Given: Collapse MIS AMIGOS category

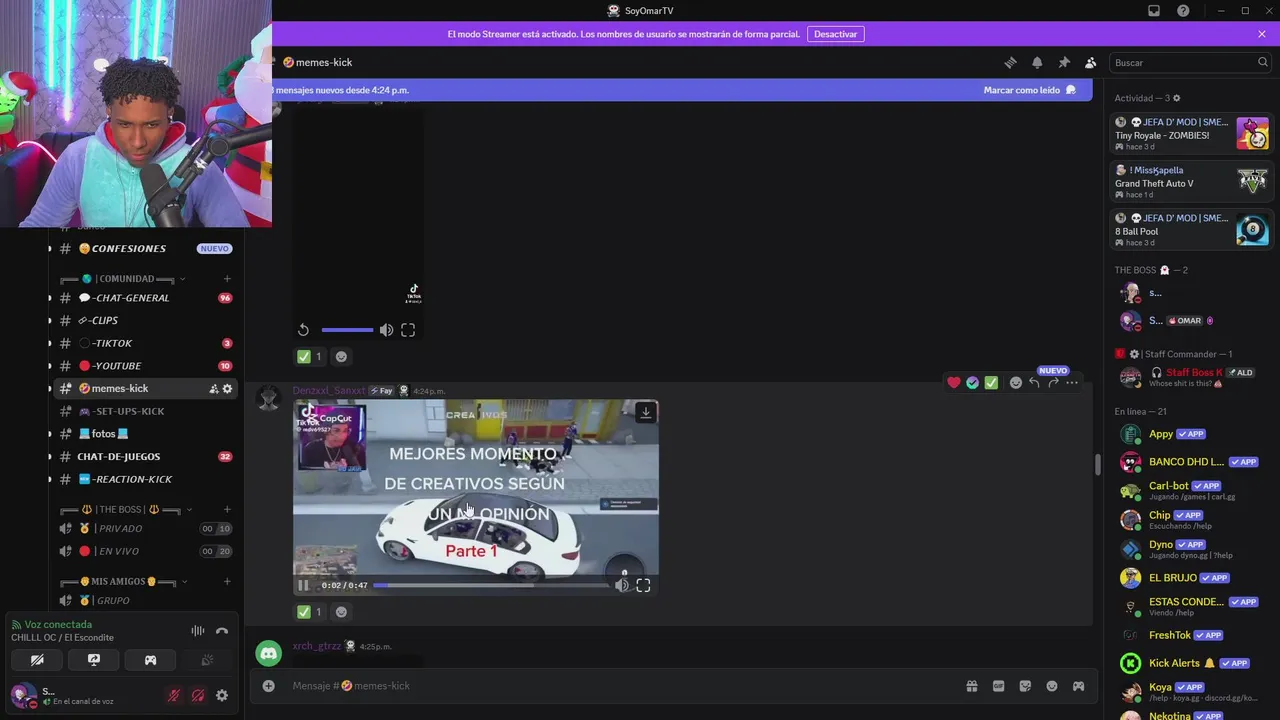Looking at the screenshot, I should pos(123,582).
